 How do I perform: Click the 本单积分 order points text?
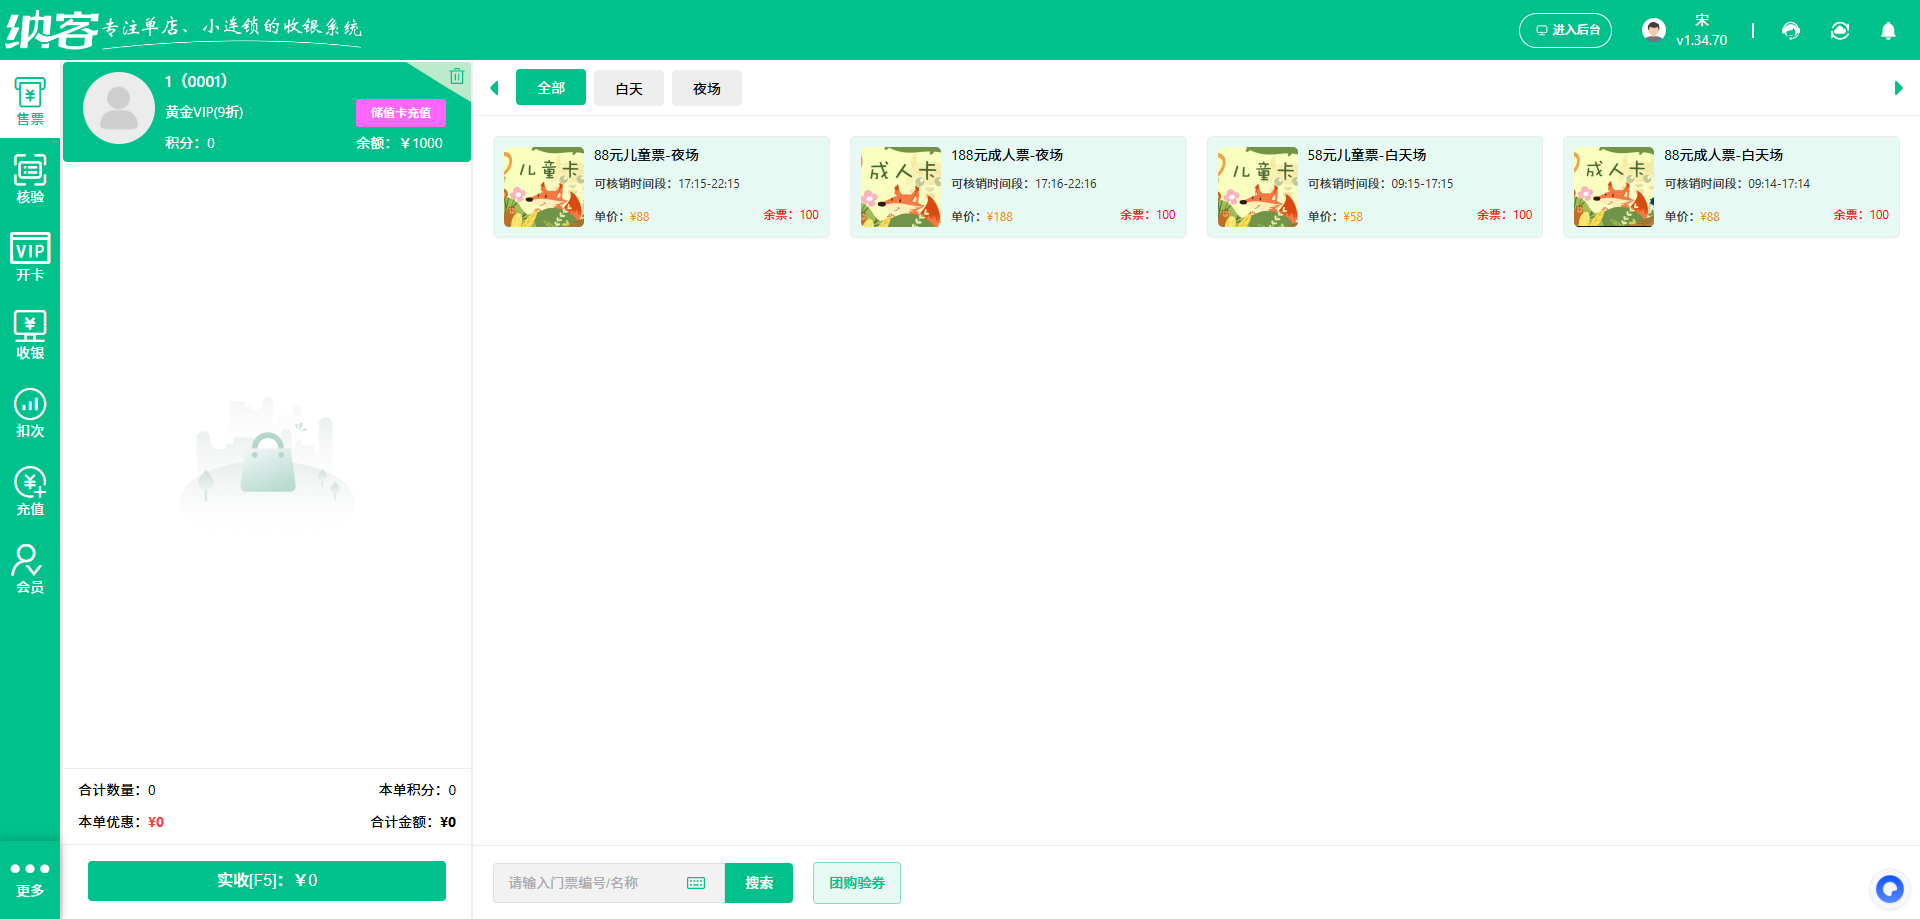pos(417,790)
